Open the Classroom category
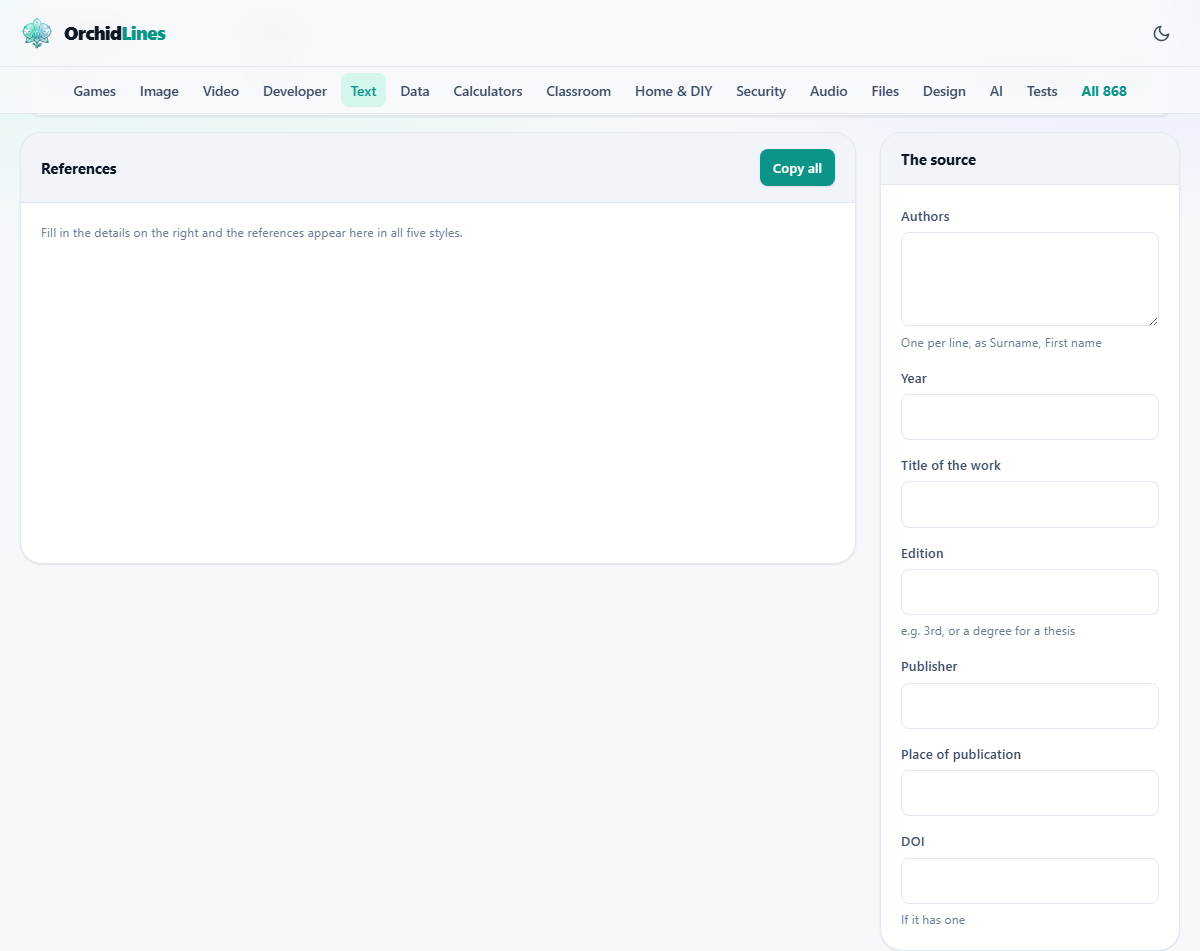The image size is (1200, 951). tap(578, 91)
